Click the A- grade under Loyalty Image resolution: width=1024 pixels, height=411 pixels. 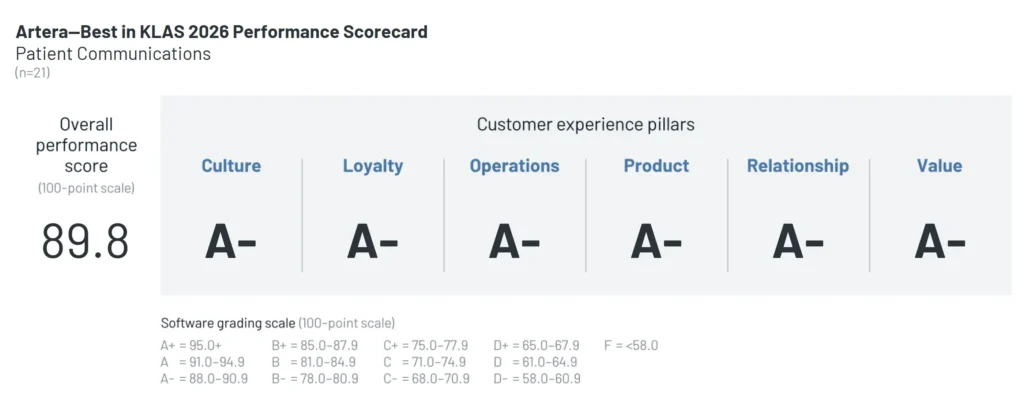(373, 242)
